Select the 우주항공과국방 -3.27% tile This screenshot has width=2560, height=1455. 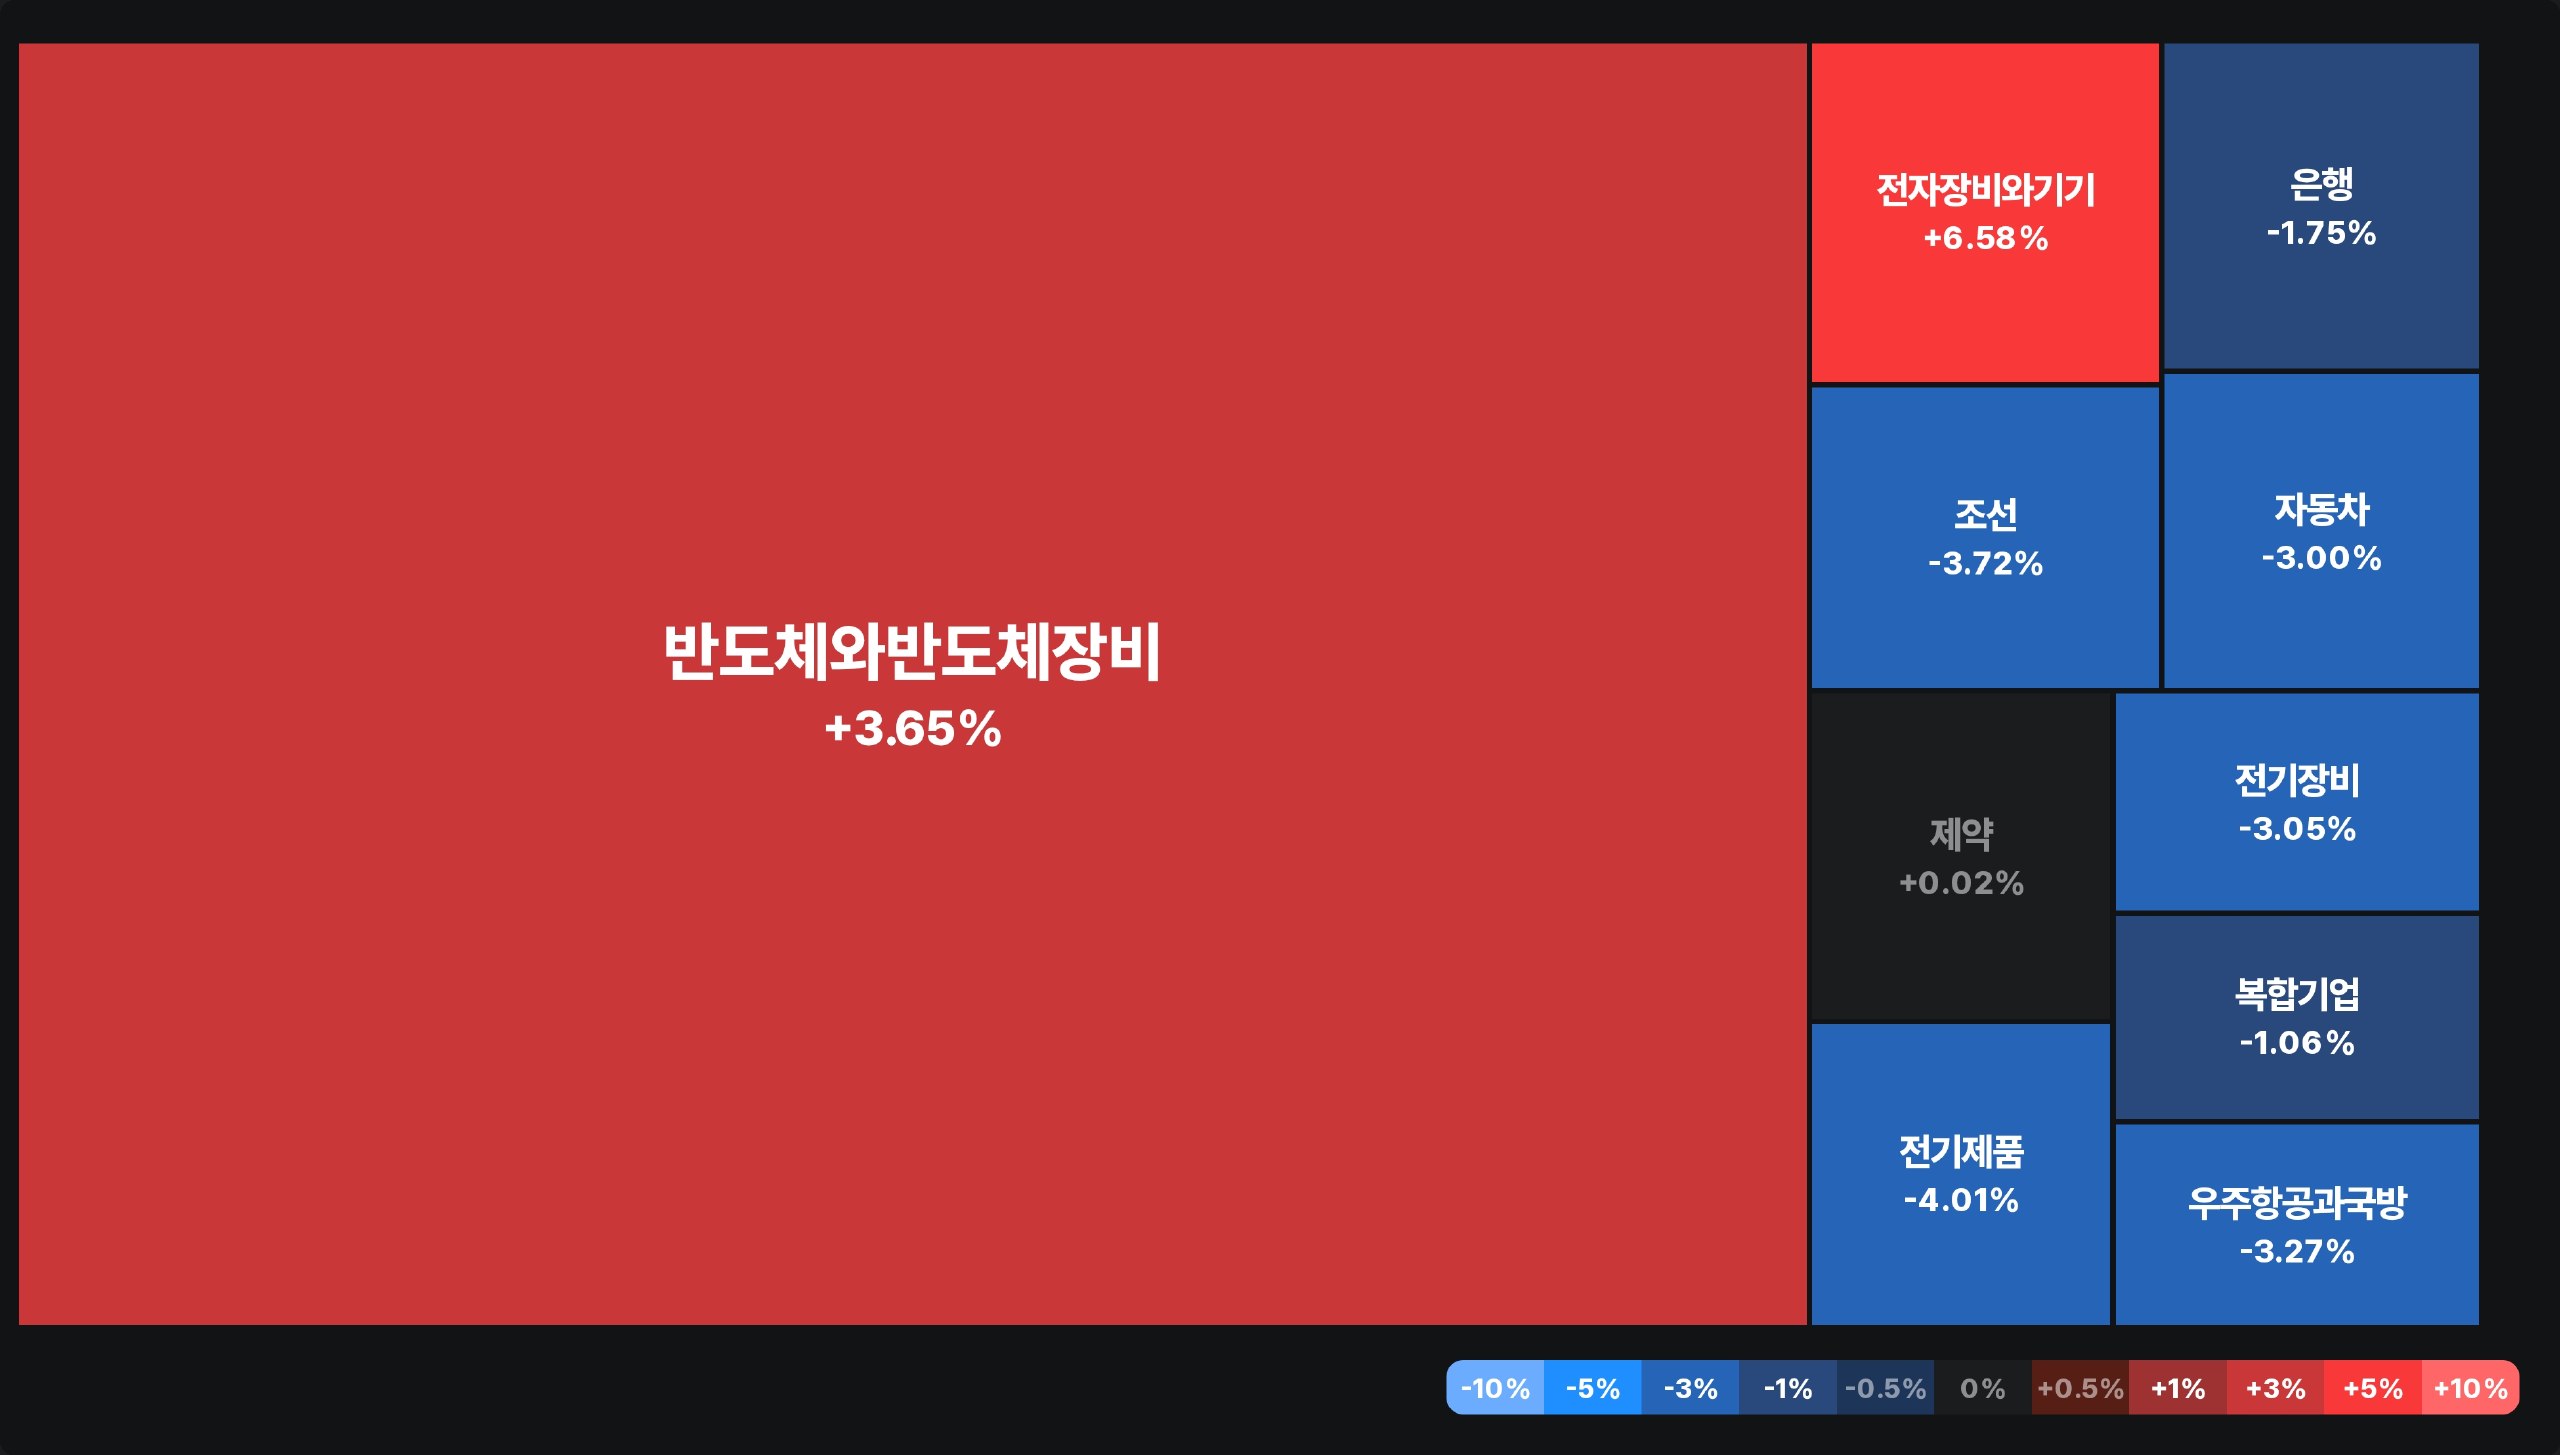point(2297,1225)
